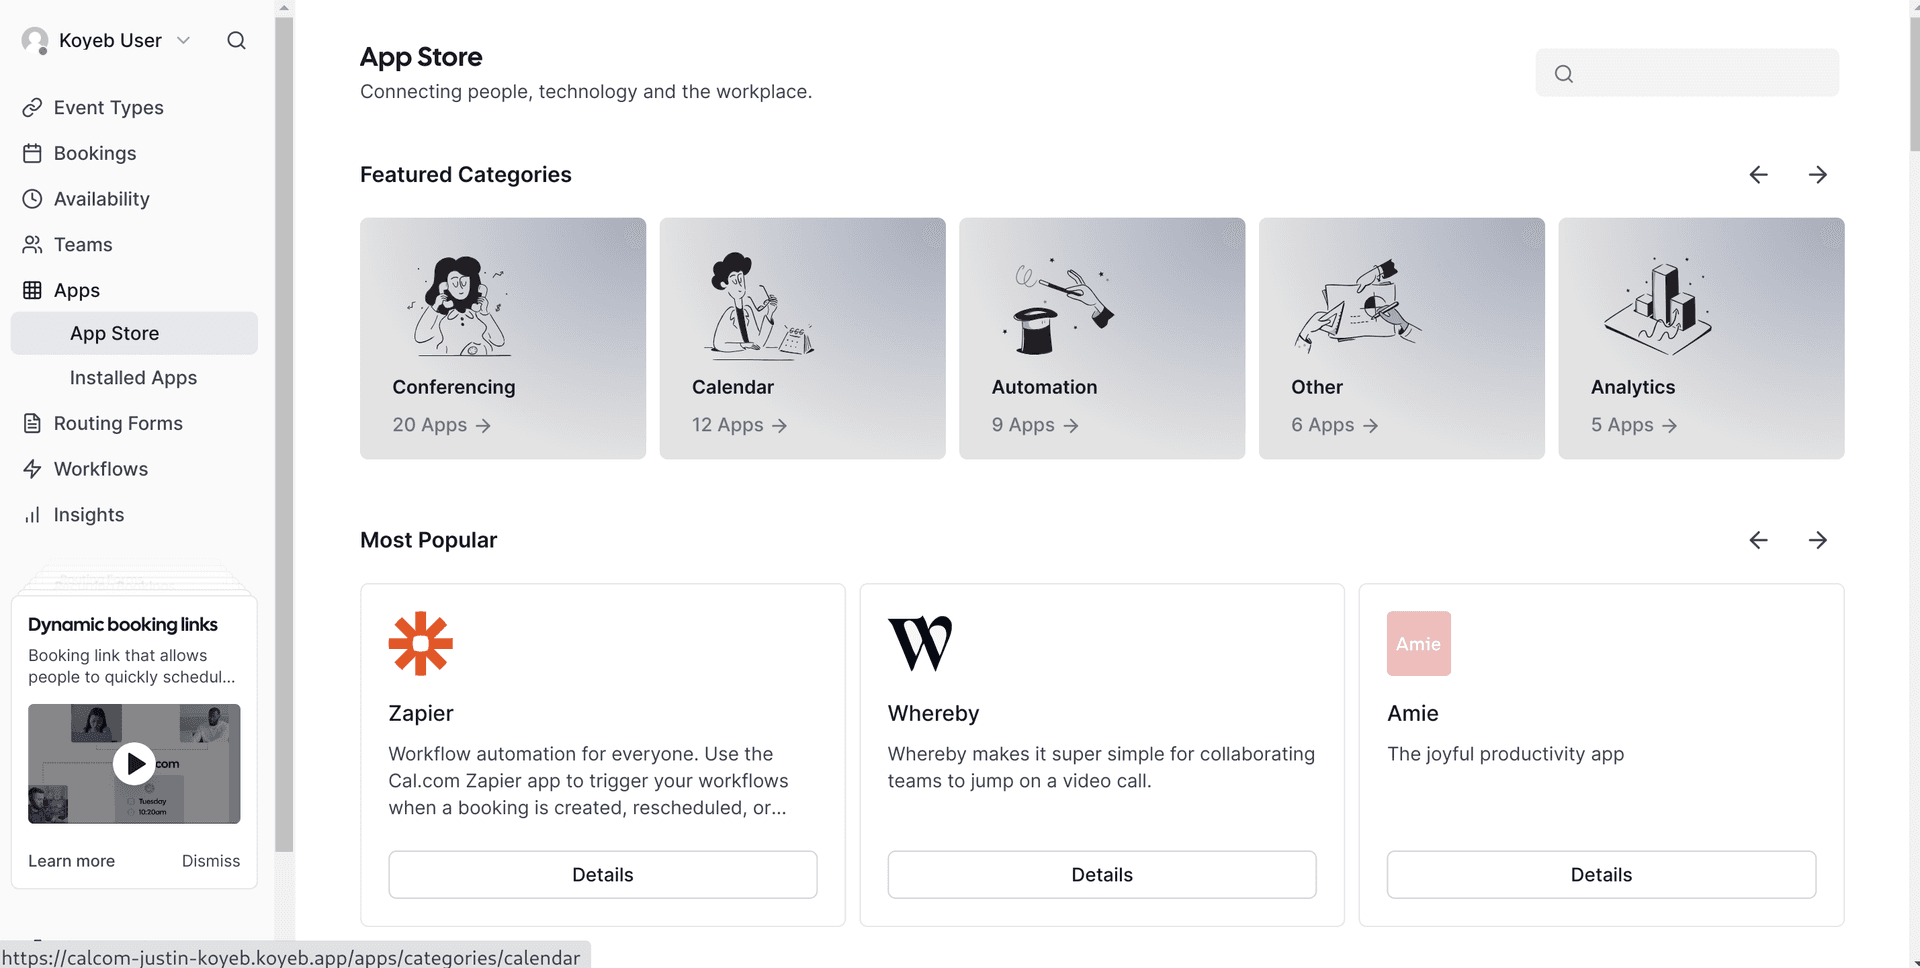Open the Analytics 5 Apps link
Image resolution: width=1920 pixels, height=968 pixels.
pos(1633,425)
